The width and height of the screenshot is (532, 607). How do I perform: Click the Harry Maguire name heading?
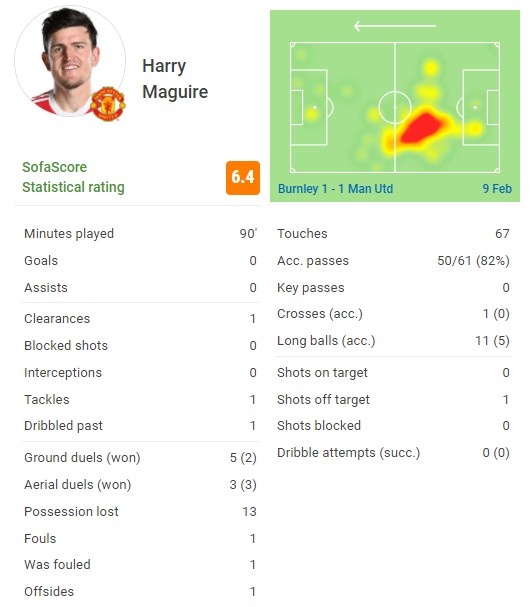pos(175,79)
